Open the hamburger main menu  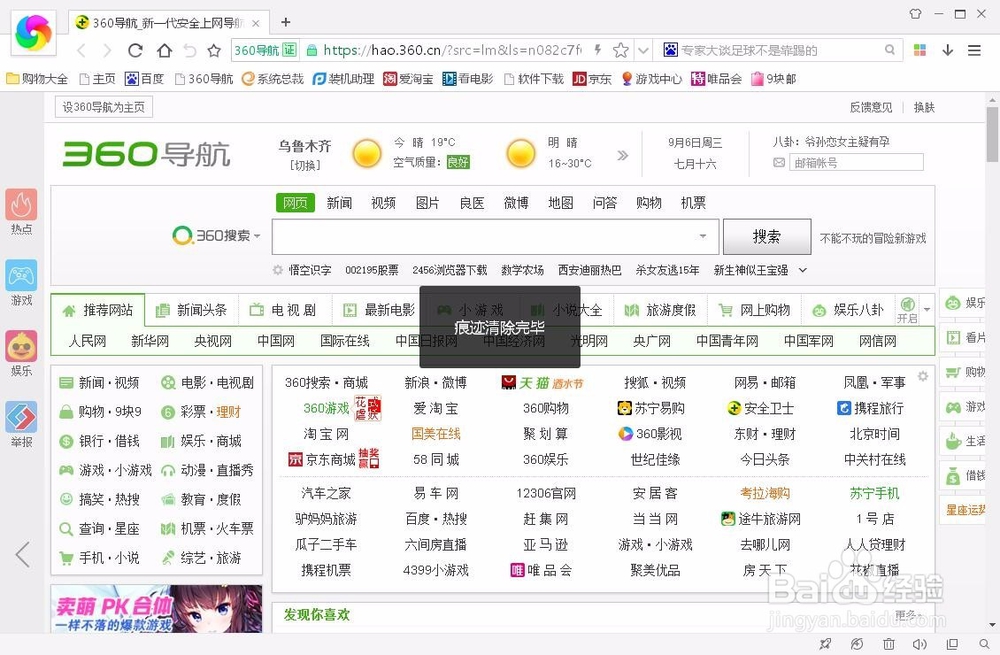coord(975,50)
